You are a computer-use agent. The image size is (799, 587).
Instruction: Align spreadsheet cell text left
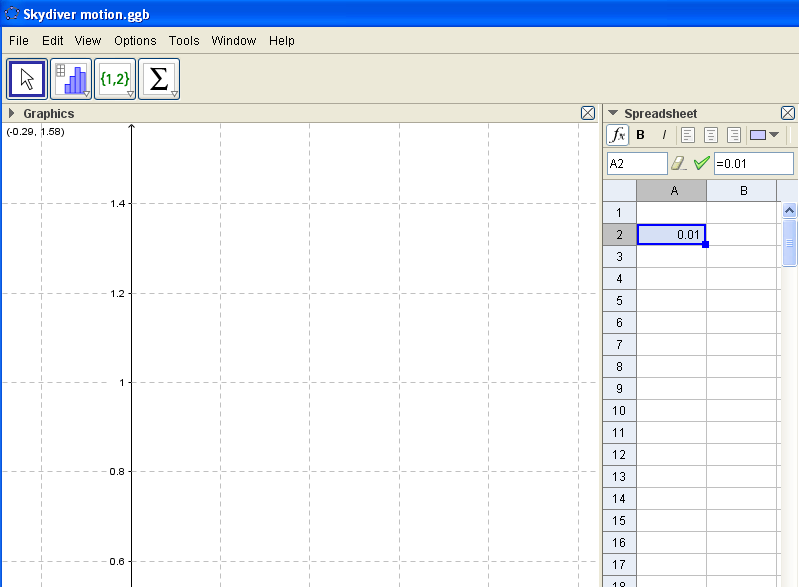pyautogui.click(x=688, y=135)
